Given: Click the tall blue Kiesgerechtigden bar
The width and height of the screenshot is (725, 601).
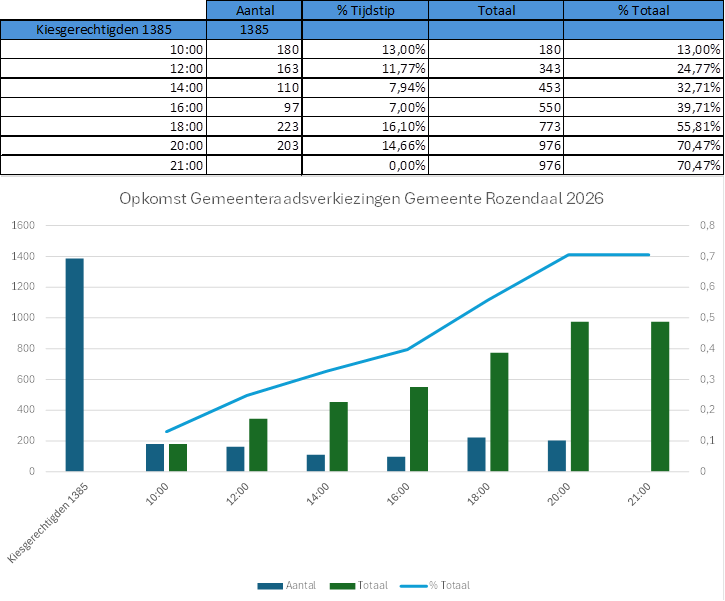Looking at the screenshot, I should (x=75, y=364).
